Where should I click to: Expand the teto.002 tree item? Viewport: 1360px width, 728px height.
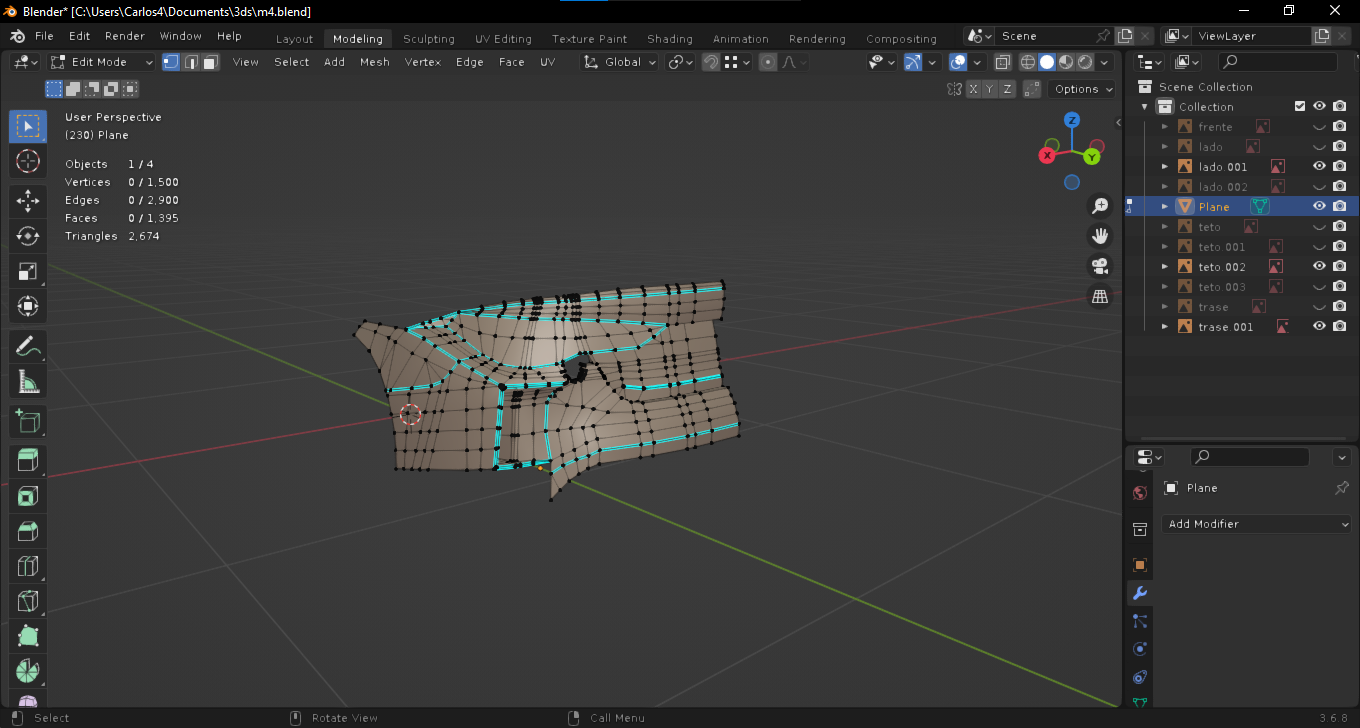1165,267
